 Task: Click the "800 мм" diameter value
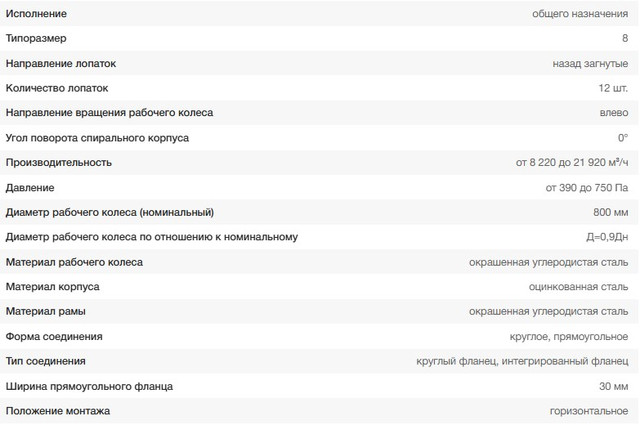click(x=610, y=212)
